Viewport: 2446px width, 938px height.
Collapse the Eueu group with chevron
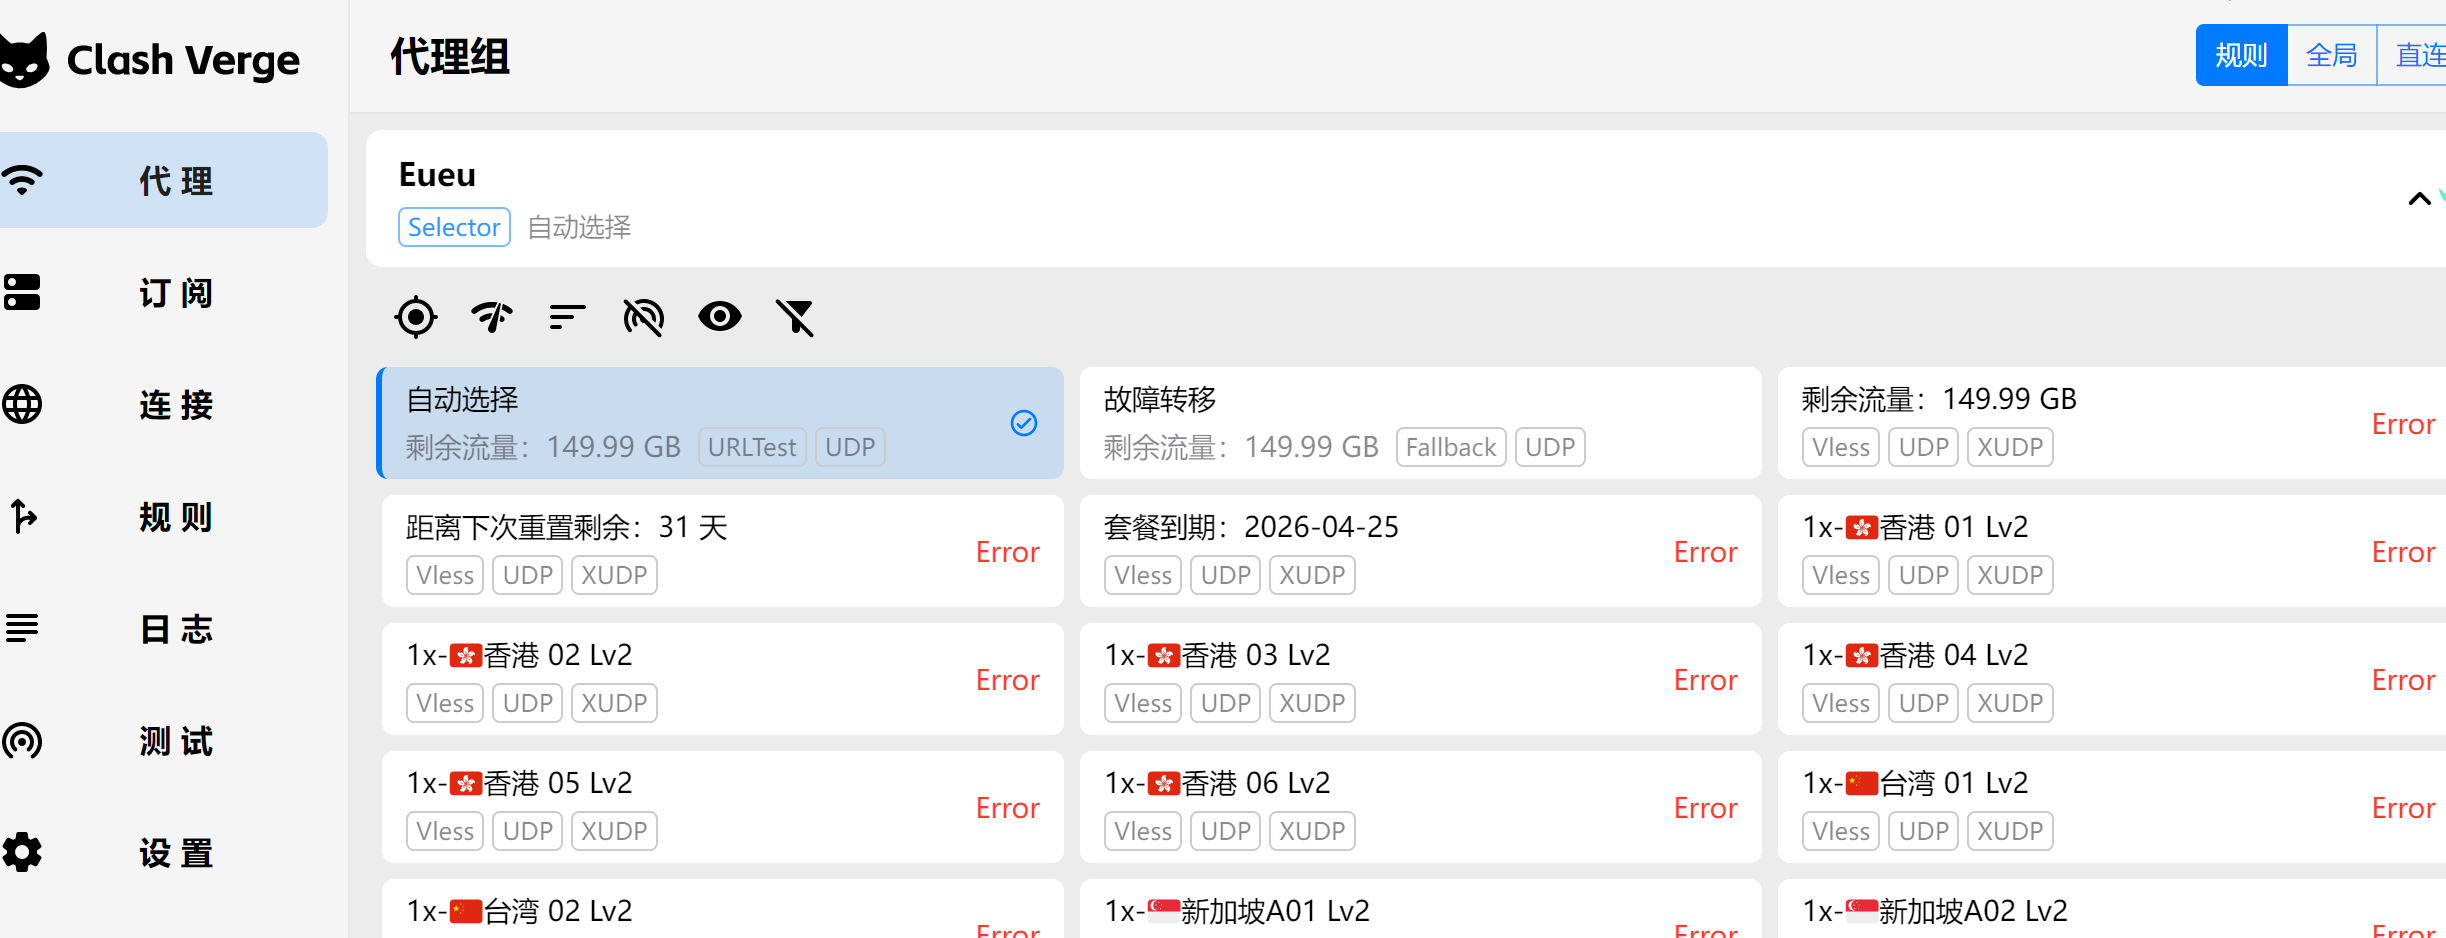tap(2418, 199)
